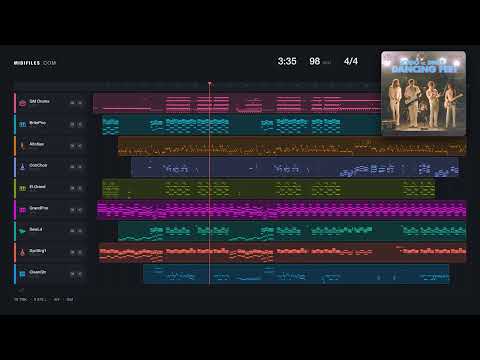Screen dimensions: 480x360
Task: Mute the CleanGtr track
Action: [x=72, y=274]
